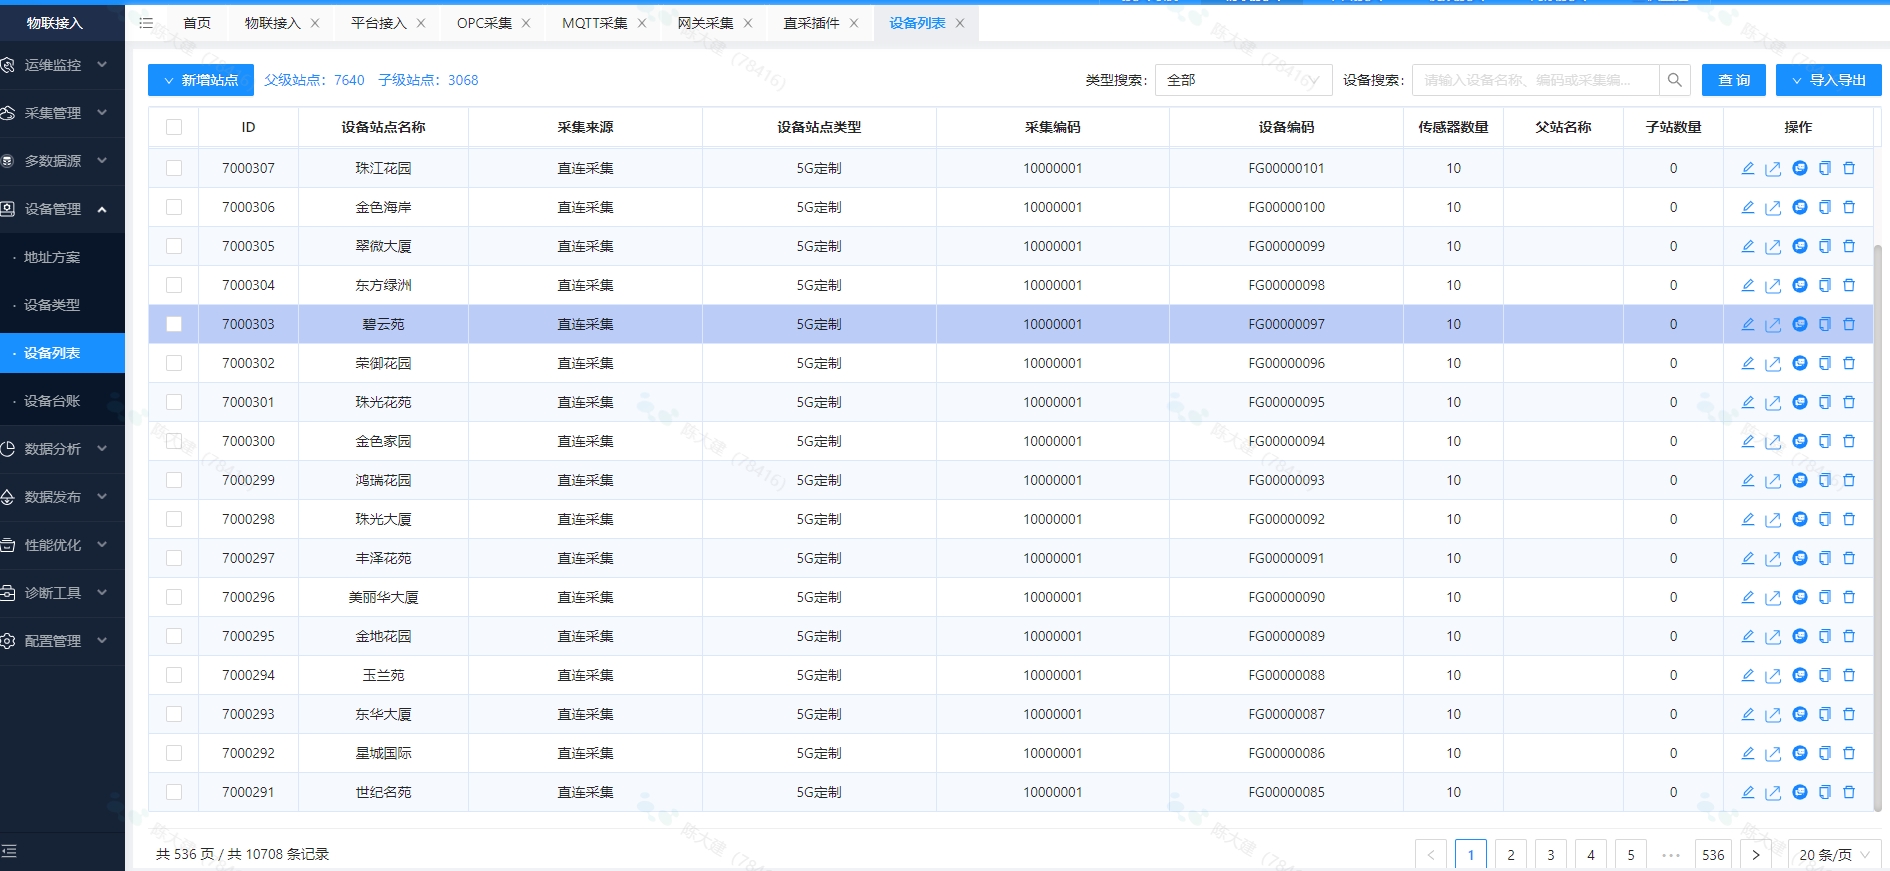Click the next page arrow
This screenshot has width=1890, height=871.
tap(1756, 855)
